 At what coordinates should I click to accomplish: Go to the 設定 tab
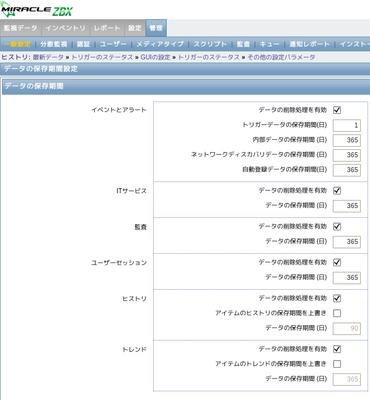click(135, 28)
